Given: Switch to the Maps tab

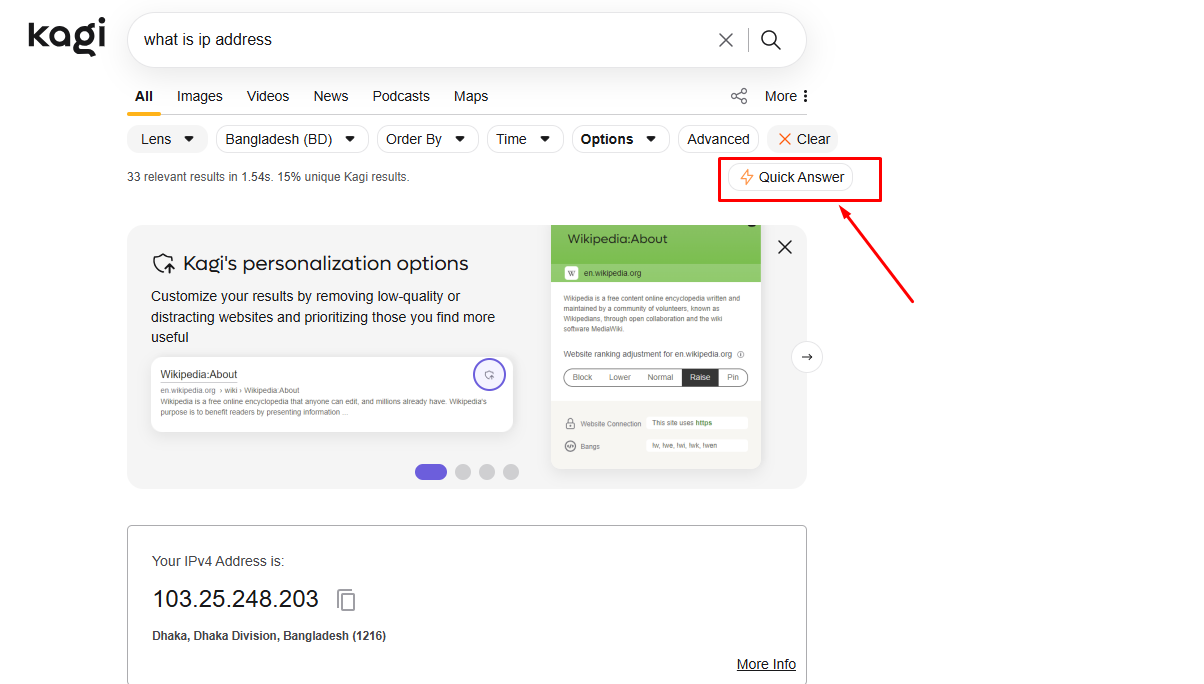Looking at the screenshot, I should (x=471, y=96).
